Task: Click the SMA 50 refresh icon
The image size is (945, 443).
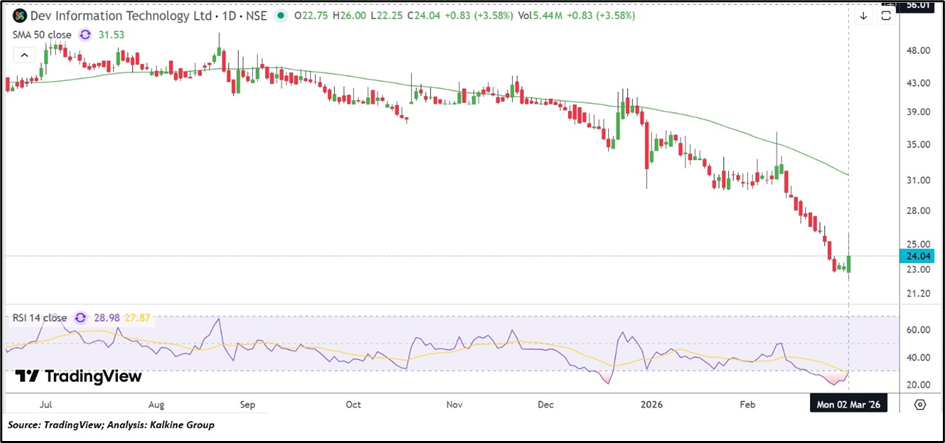Action: pyautogui.click(x=85, y=34)
